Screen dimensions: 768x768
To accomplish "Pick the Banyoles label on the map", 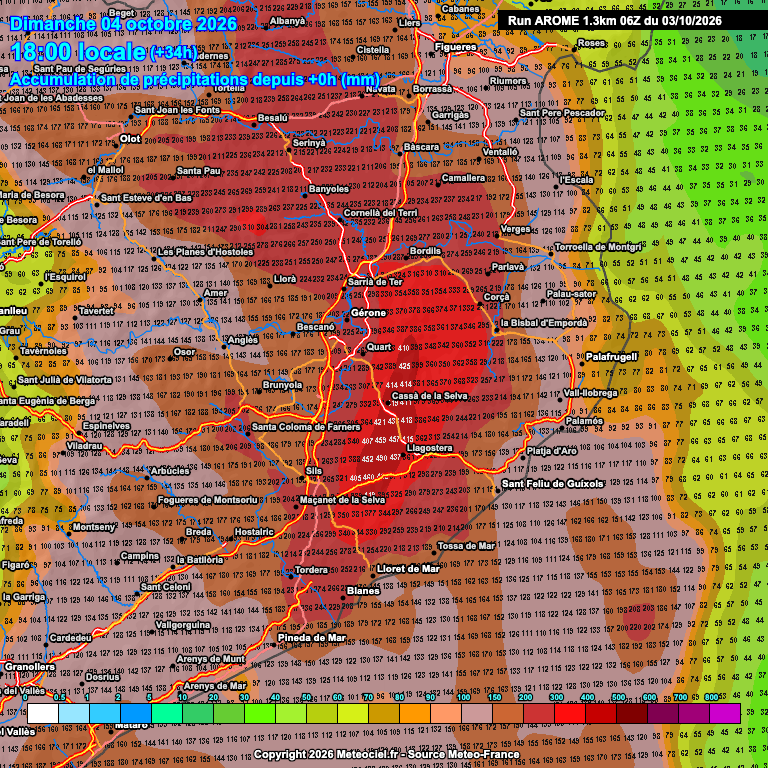I will (x=329, y=189).
